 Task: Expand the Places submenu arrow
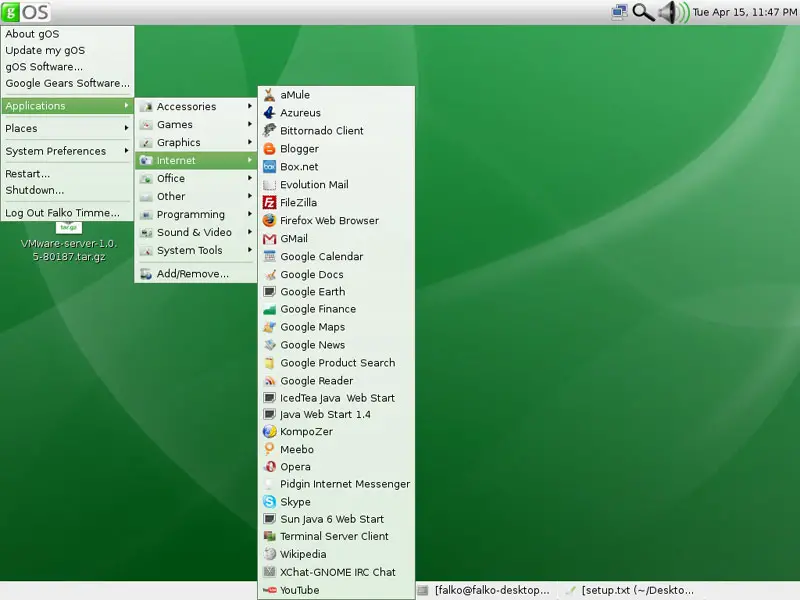[126, 128]
